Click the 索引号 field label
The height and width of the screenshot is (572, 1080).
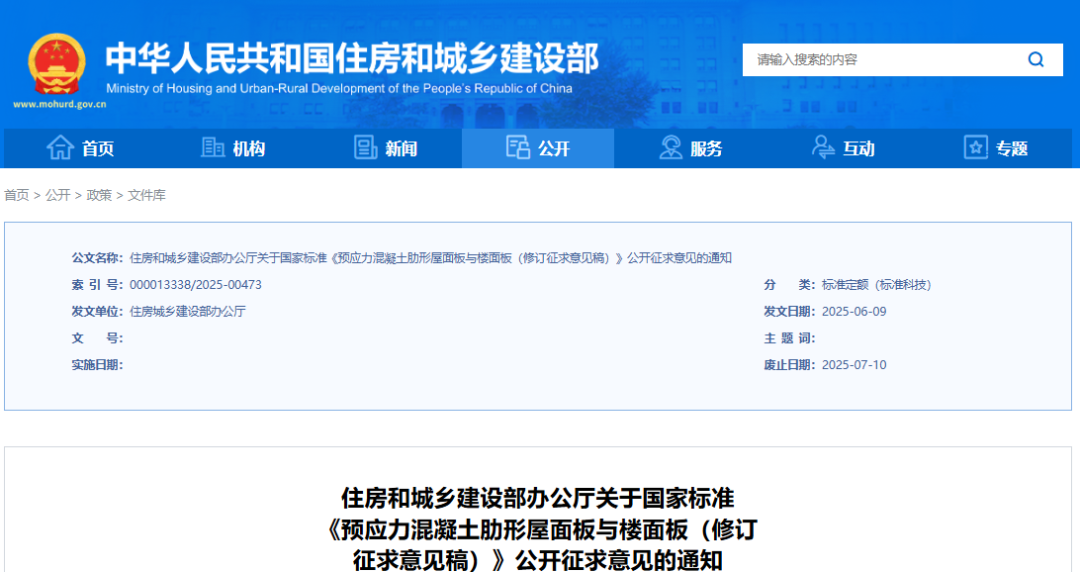(x=97, y=285)
